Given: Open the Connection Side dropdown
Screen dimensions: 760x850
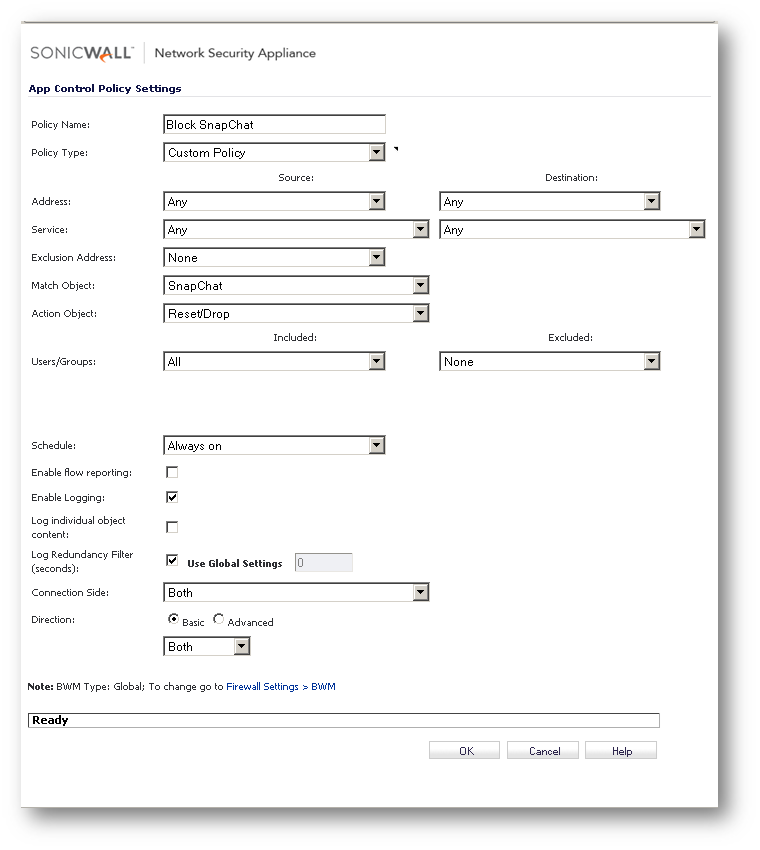Looking at the screenshot, I should (296, 593).
